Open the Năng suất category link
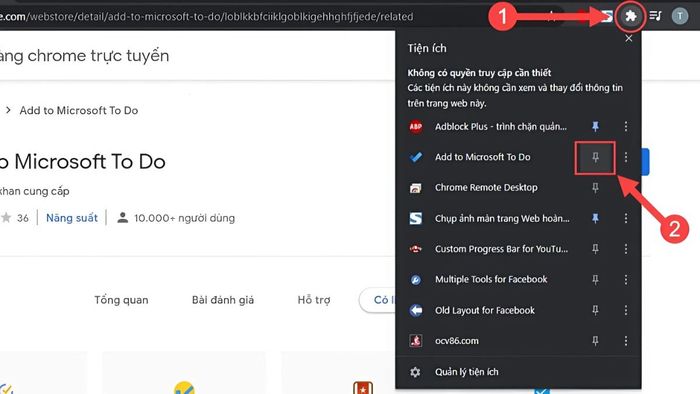Viewport: 700px width, 394px height. pyautogui.click(x=71, y=218)
